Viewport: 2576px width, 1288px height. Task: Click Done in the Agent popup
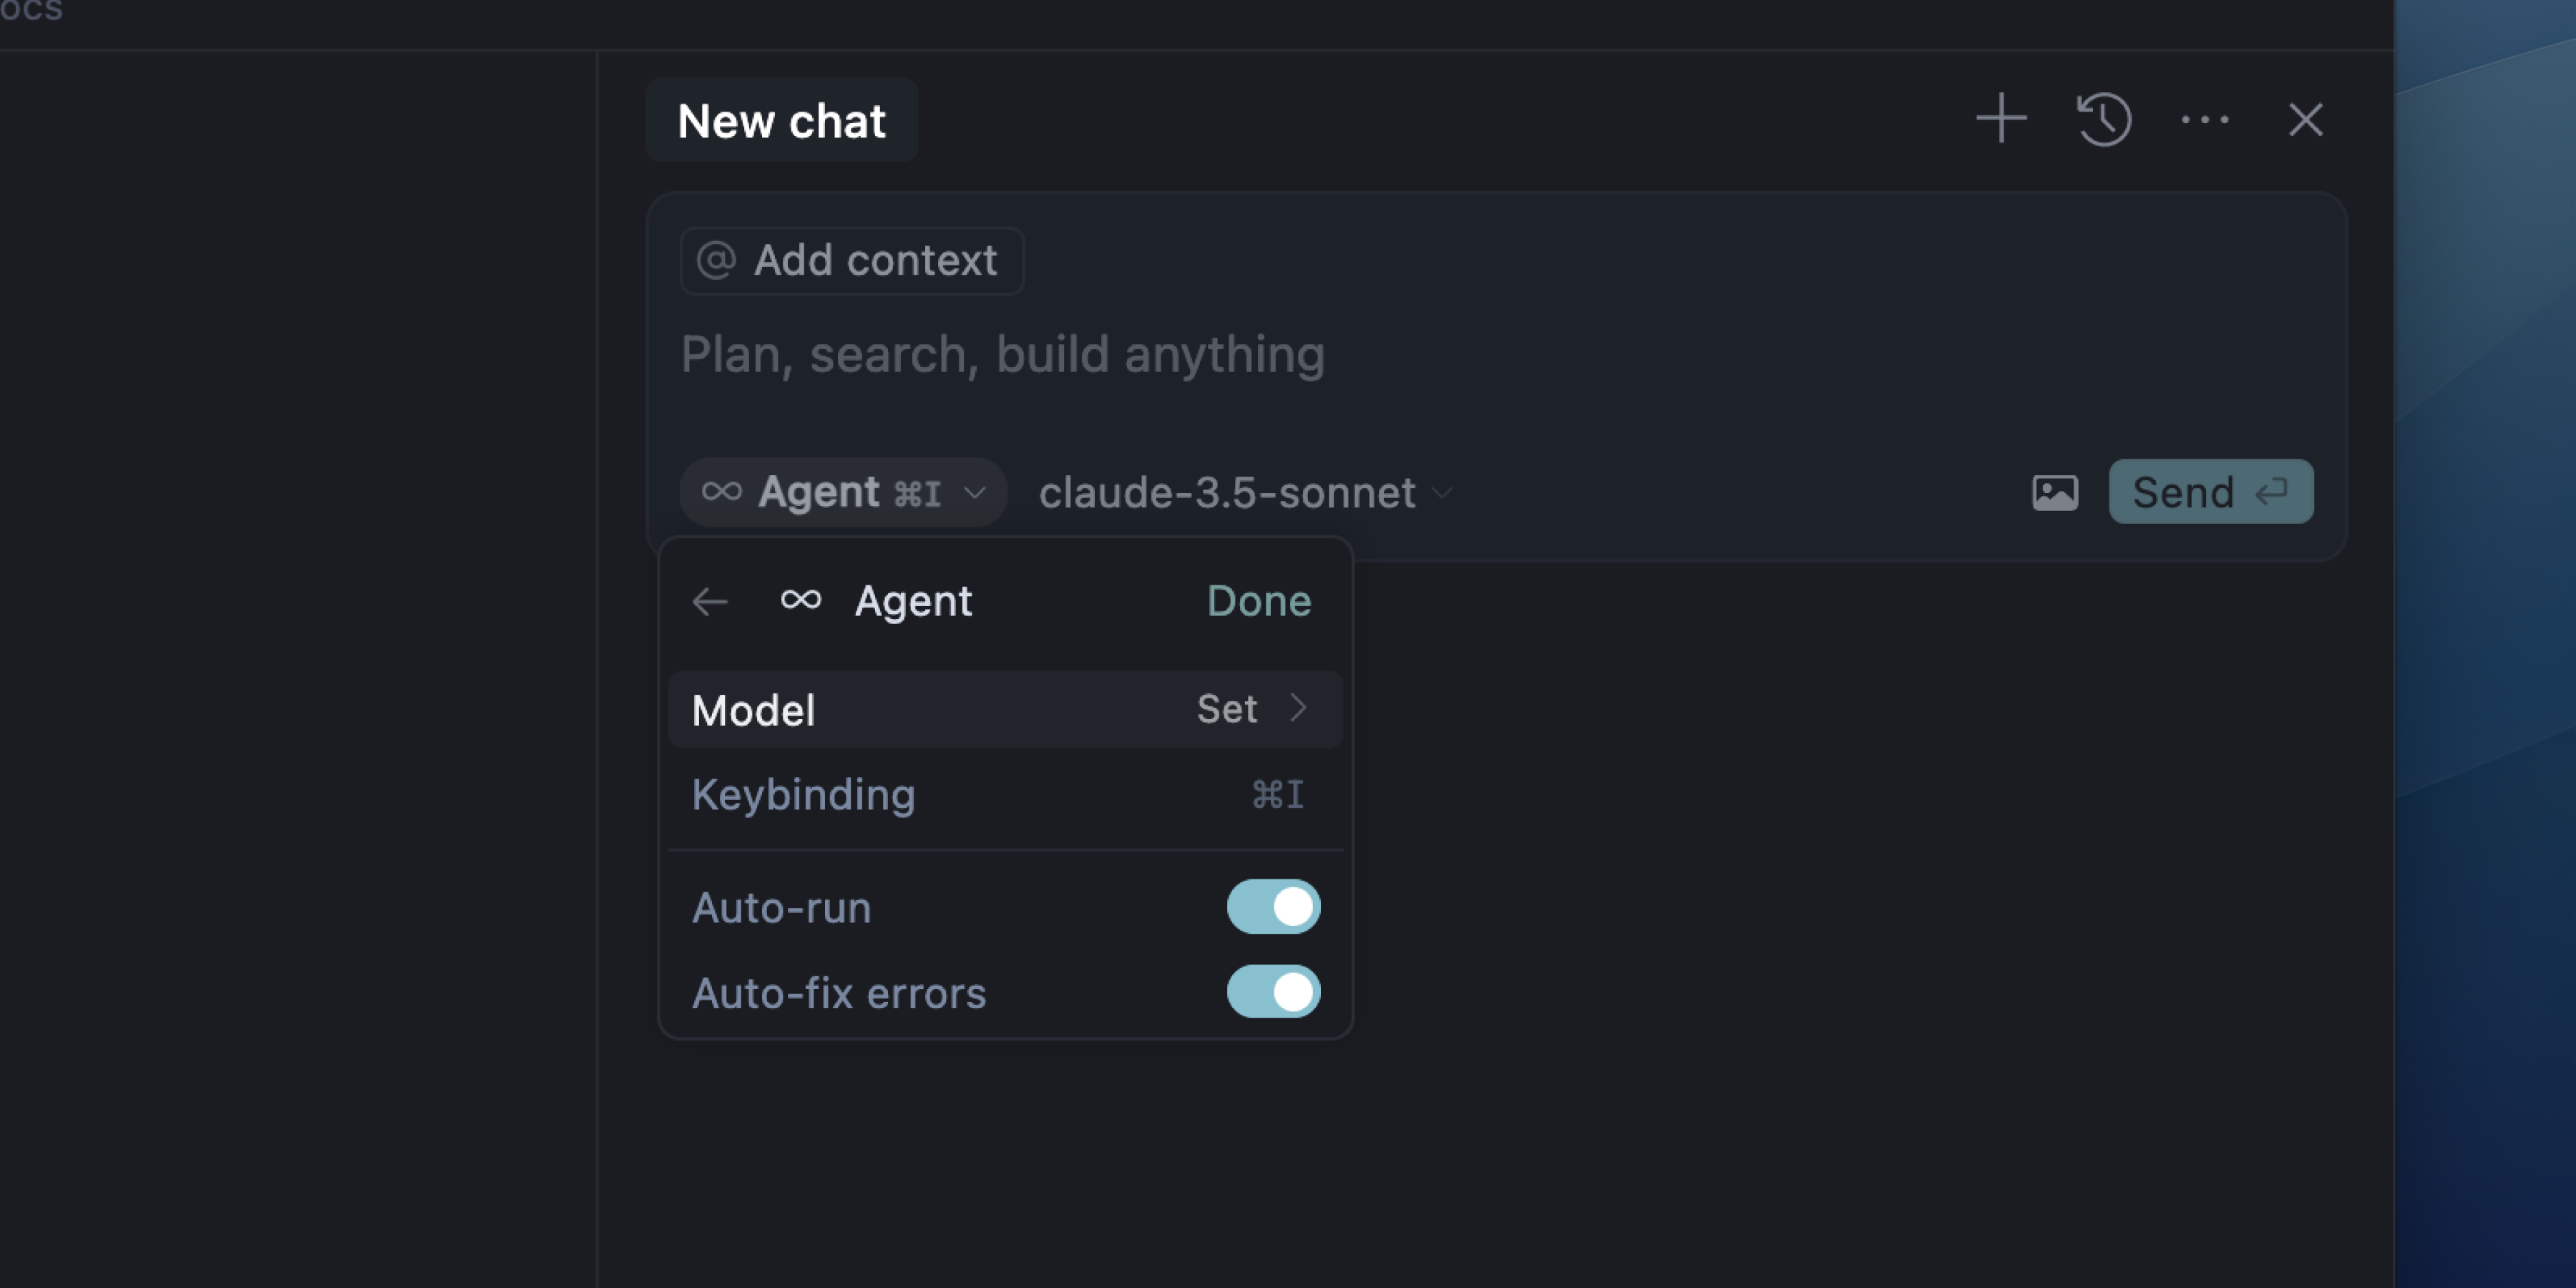[x=1258, y=601]
